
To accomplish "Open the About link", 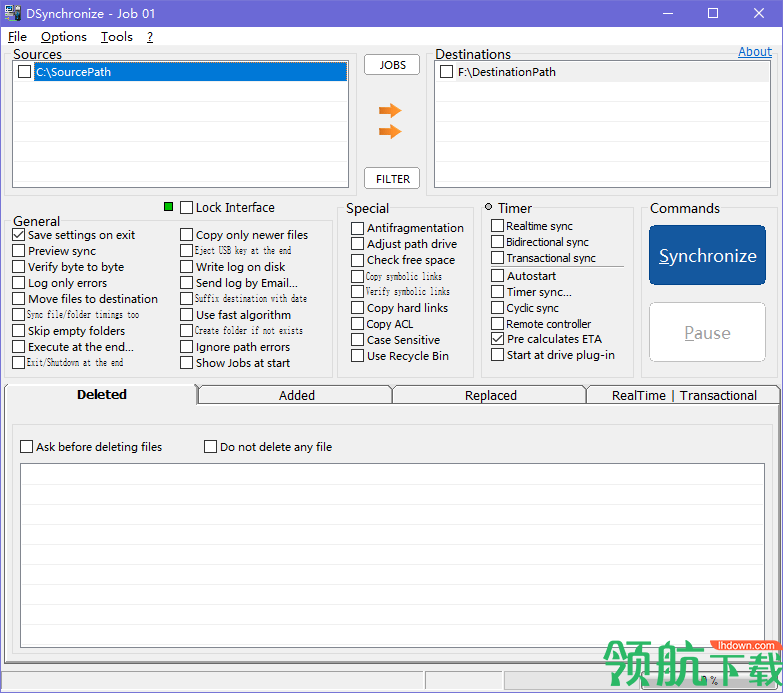I will click(x=755, y=52).
